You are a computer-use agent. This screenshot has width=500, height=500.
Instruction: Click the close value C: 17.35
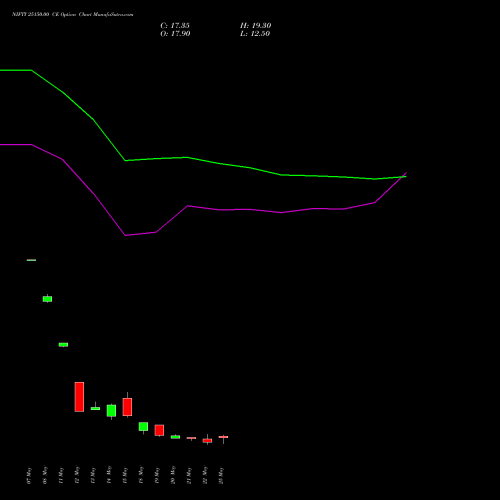coord(175,26)
